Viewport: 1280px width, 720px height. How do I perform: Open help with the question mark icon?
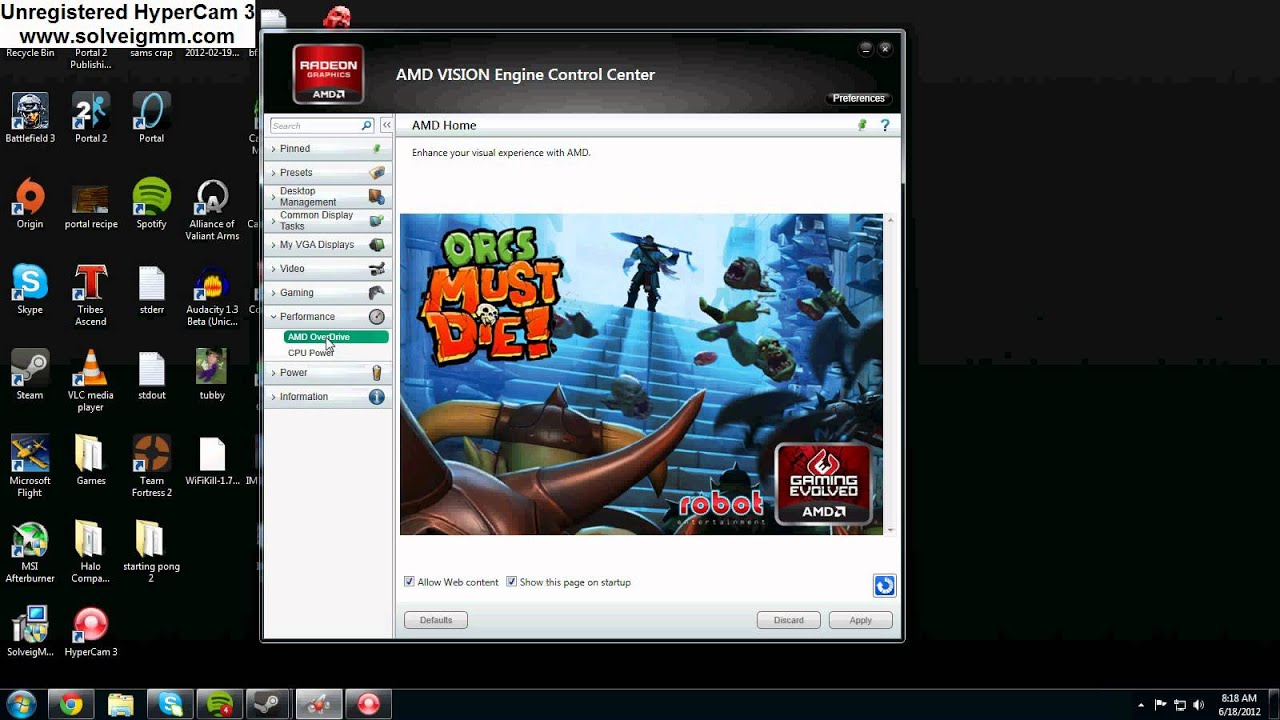(x=885, y=125)
